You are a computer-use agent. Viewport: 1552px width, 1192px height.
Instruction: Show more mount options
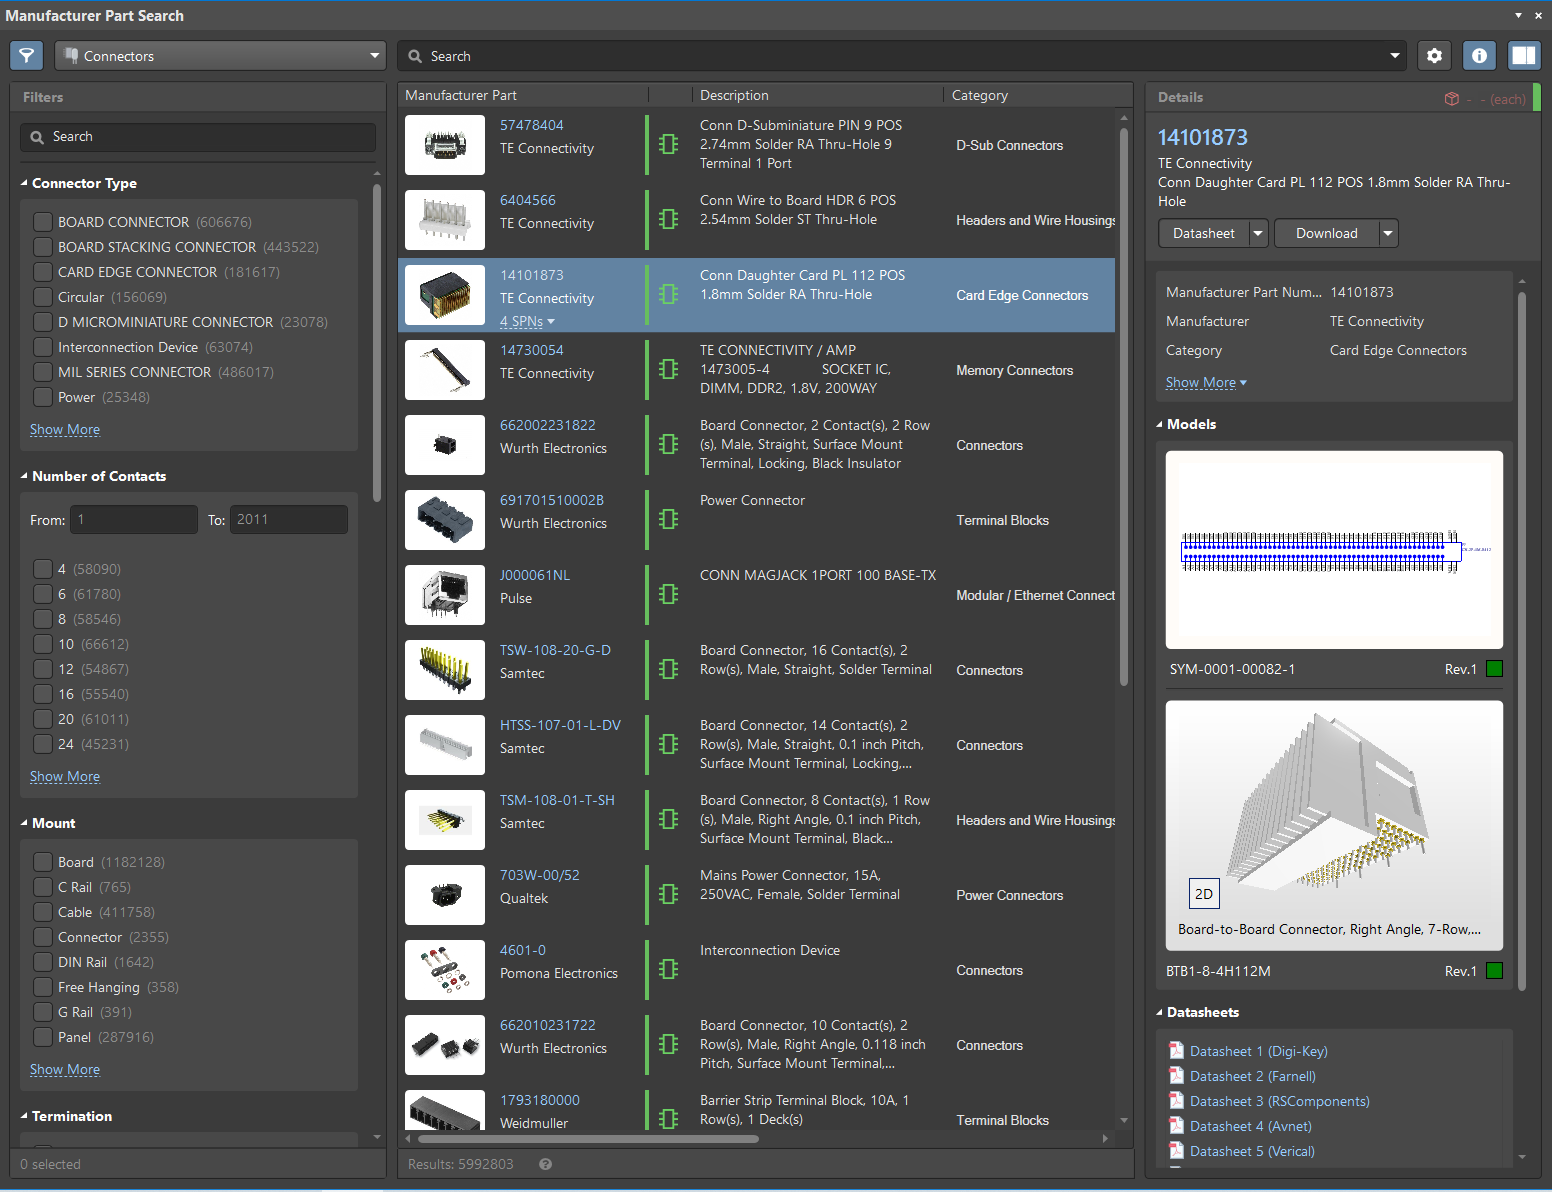point(65,1069)
